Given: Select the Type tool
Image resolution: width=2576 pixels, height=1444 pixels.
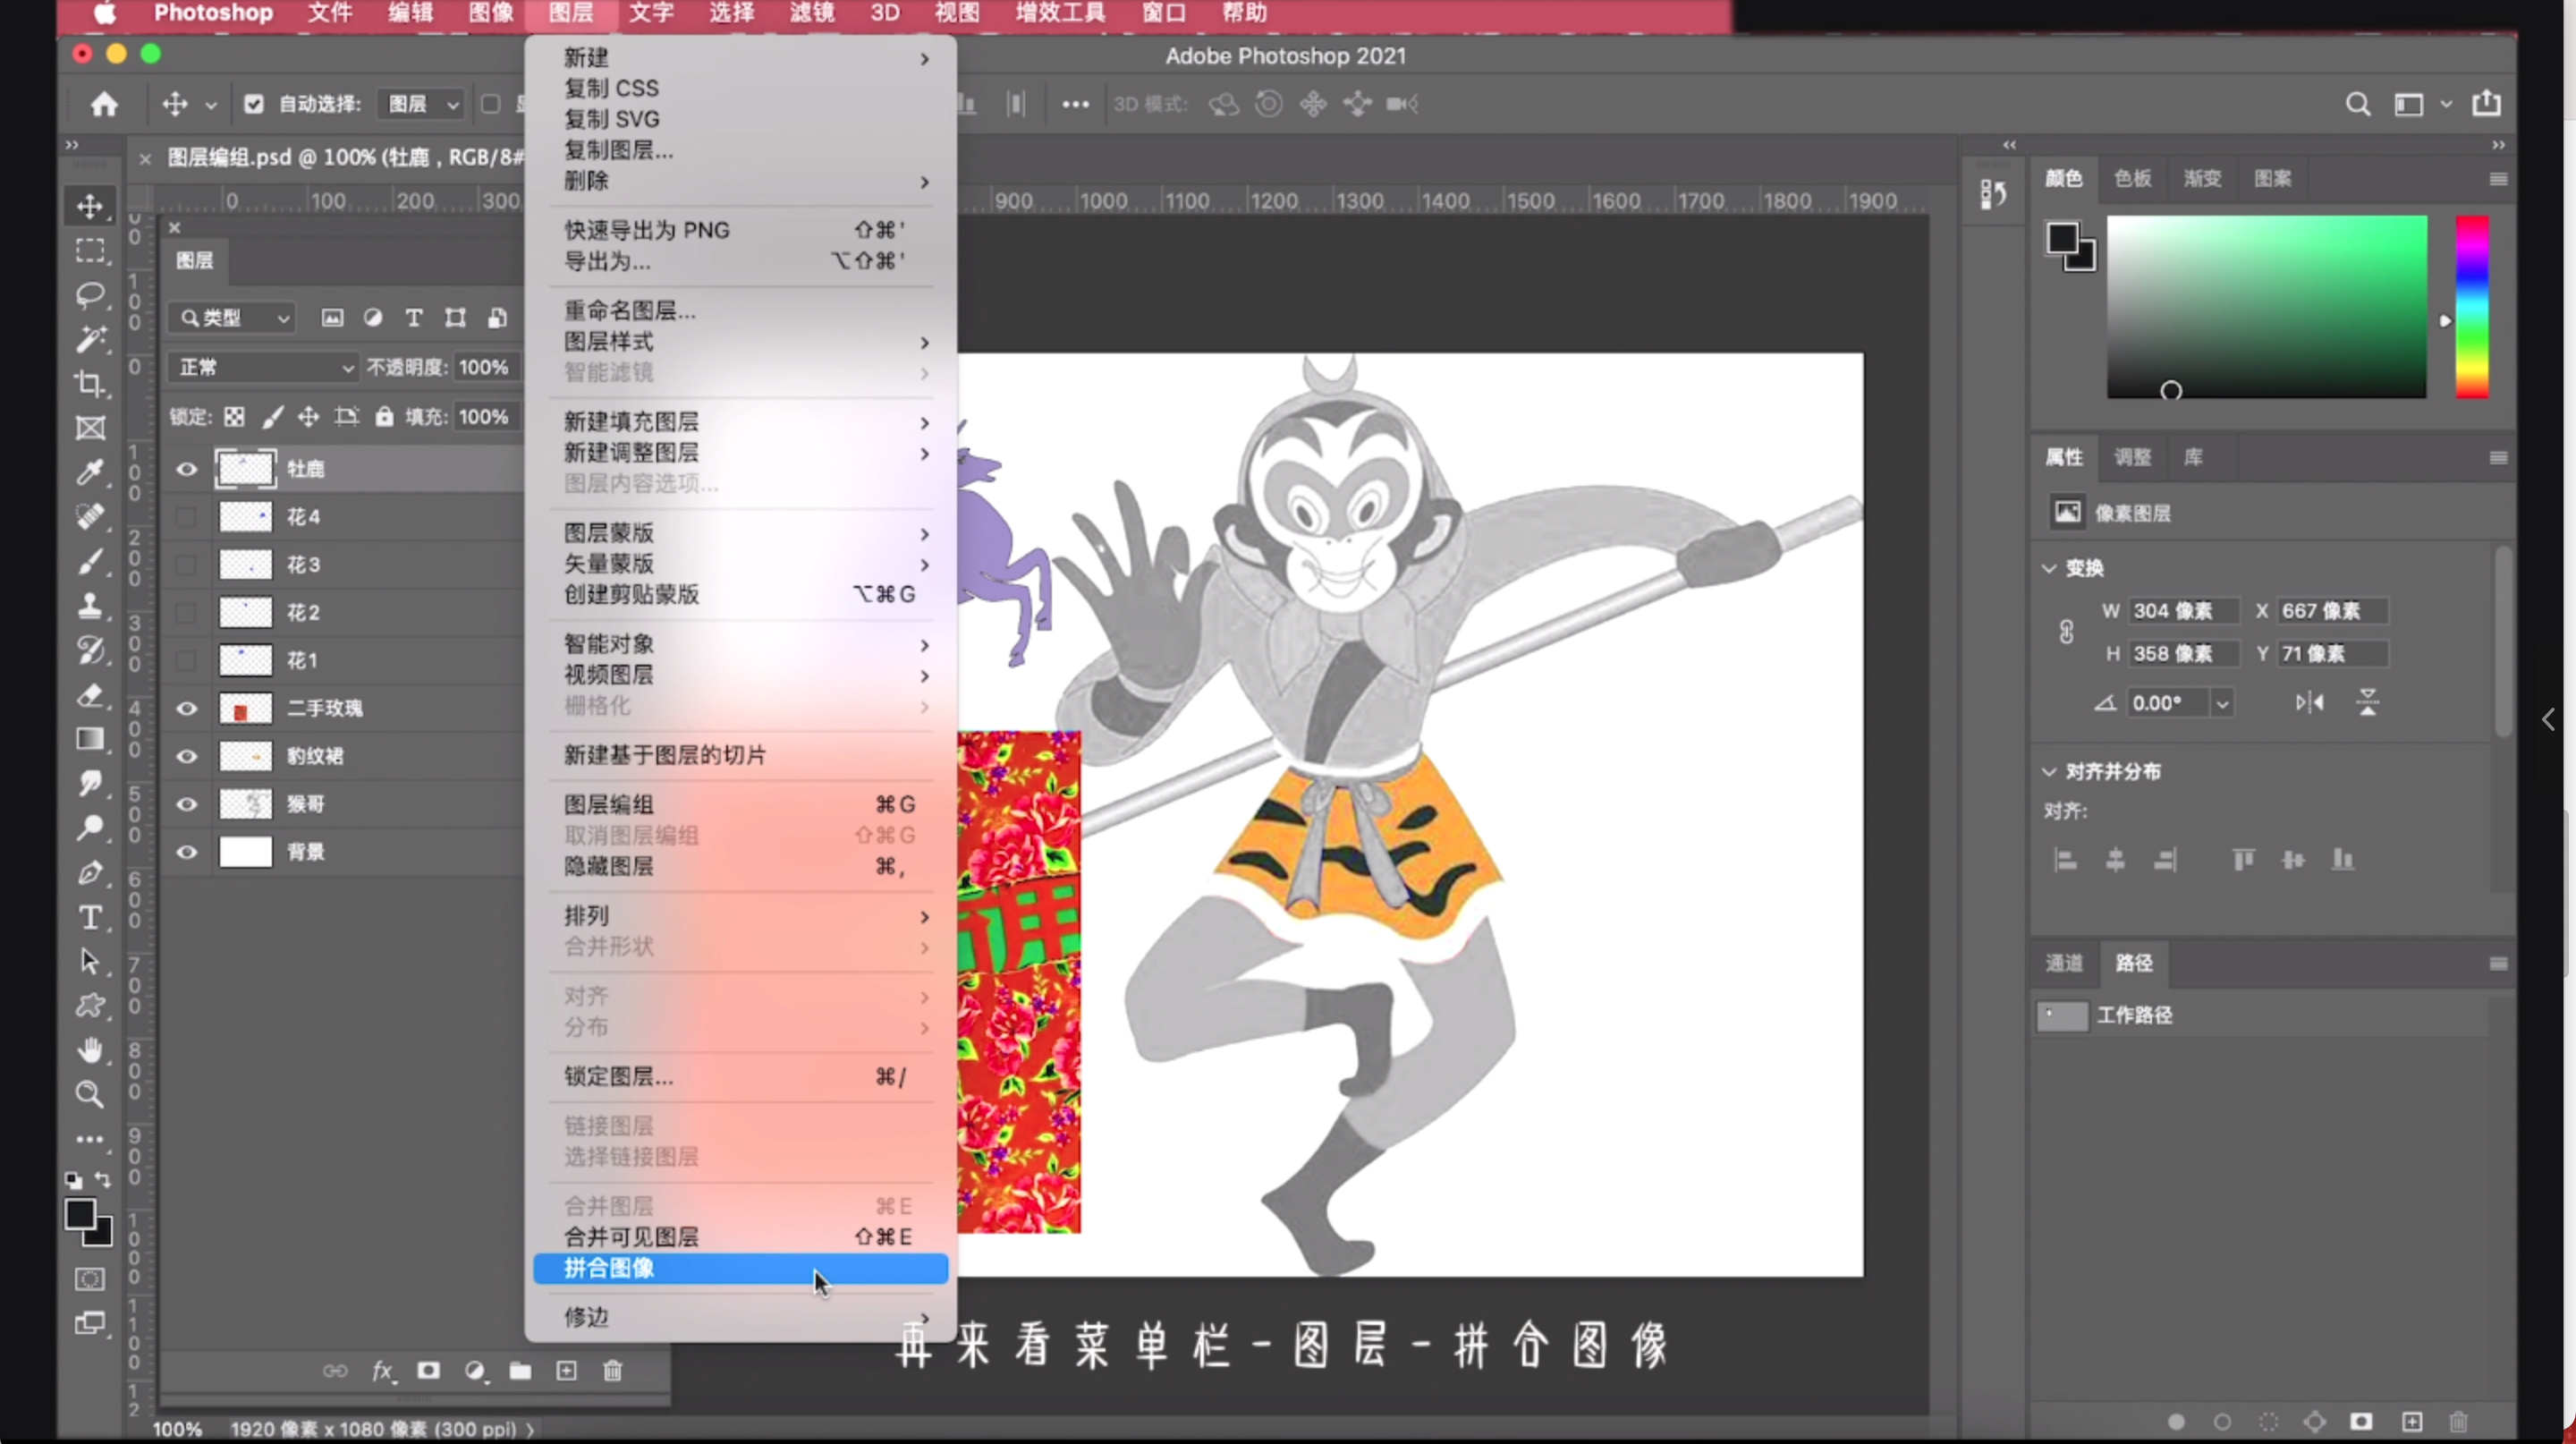Looking at the screenshot, I should (90, 917).
